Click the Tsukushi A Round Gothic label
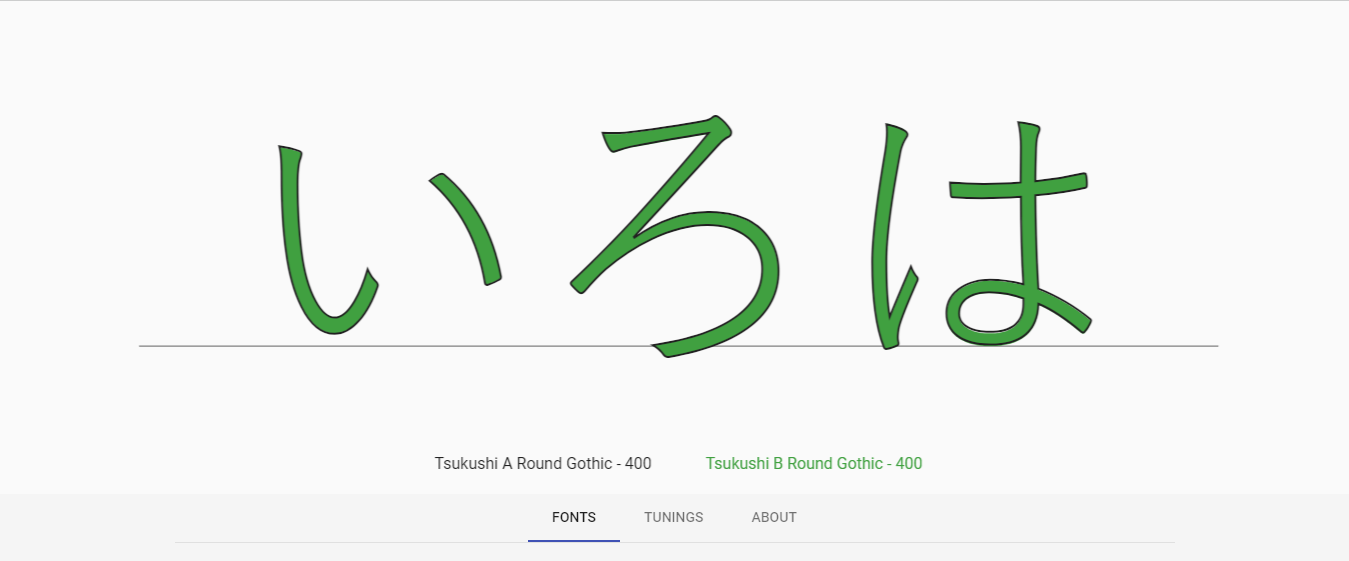The width and height of the screenshot is (1349, 561). 542,463
